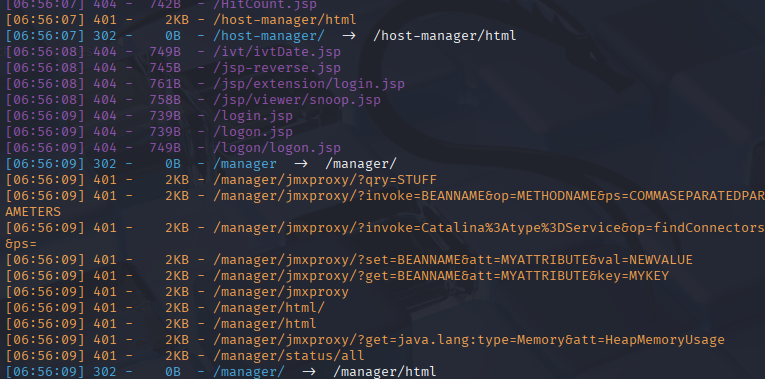Click the /manager/ redirect source on last line

(248, 372)
